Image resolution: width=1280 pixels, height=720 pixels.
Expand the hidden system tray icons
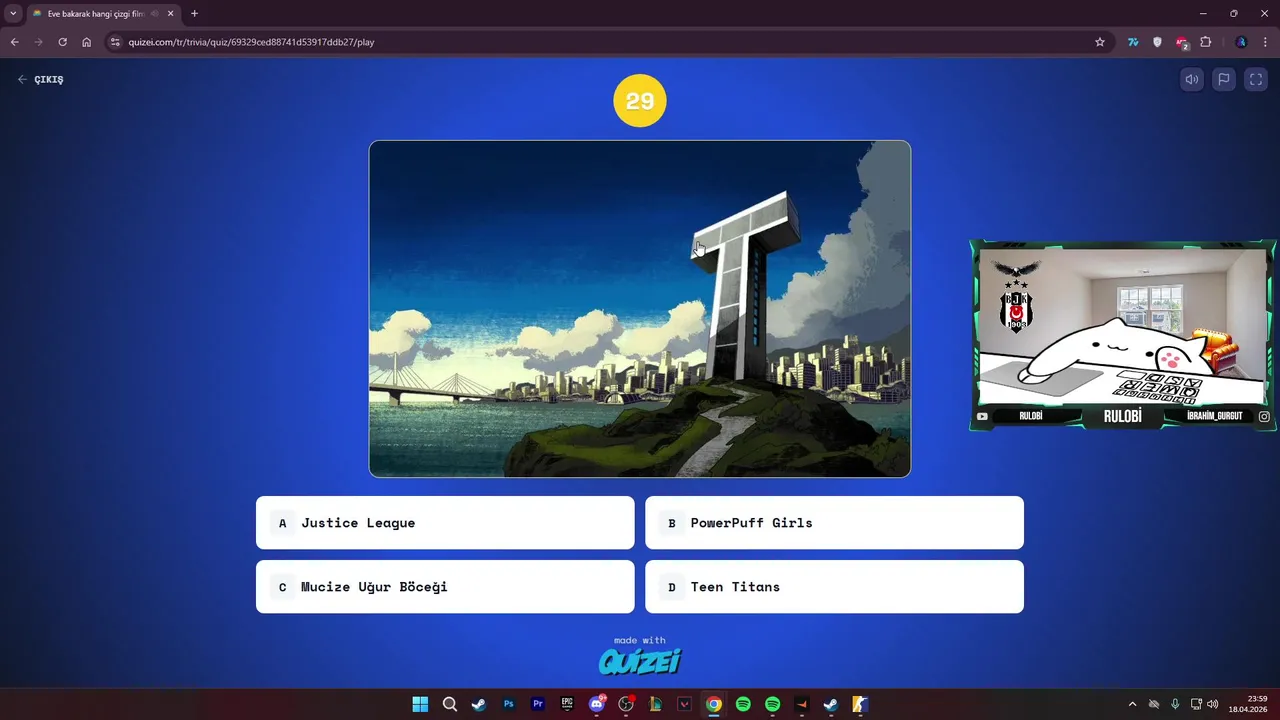(x=1132, y=704)
